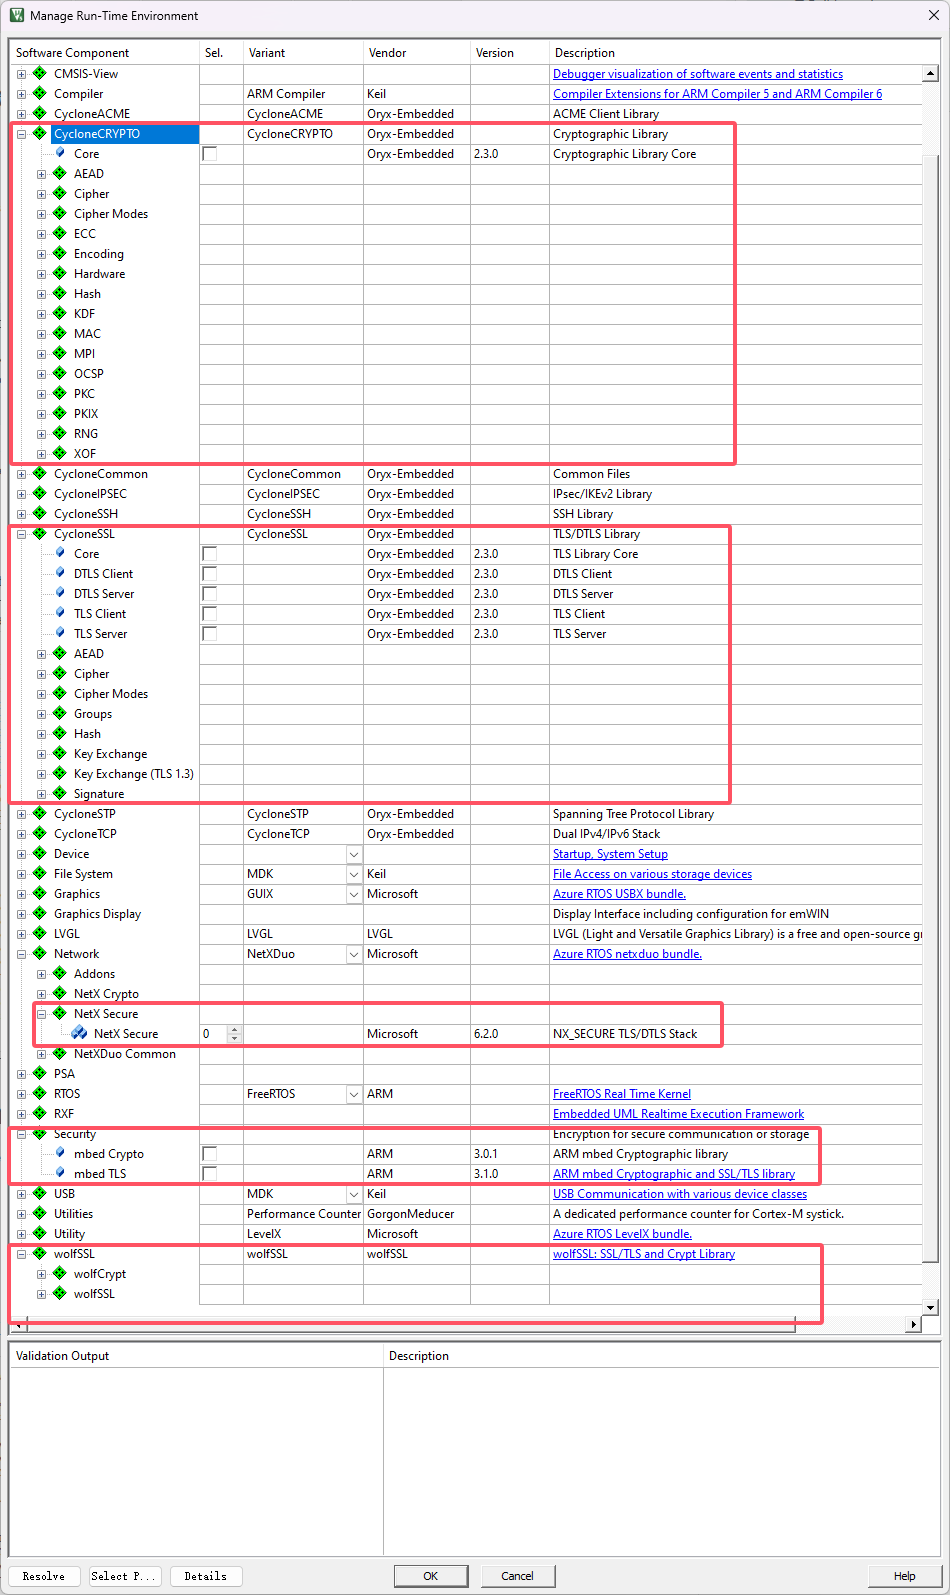Expand the PSA component
The image size is (950, 1595).
tap(22, 1074)
